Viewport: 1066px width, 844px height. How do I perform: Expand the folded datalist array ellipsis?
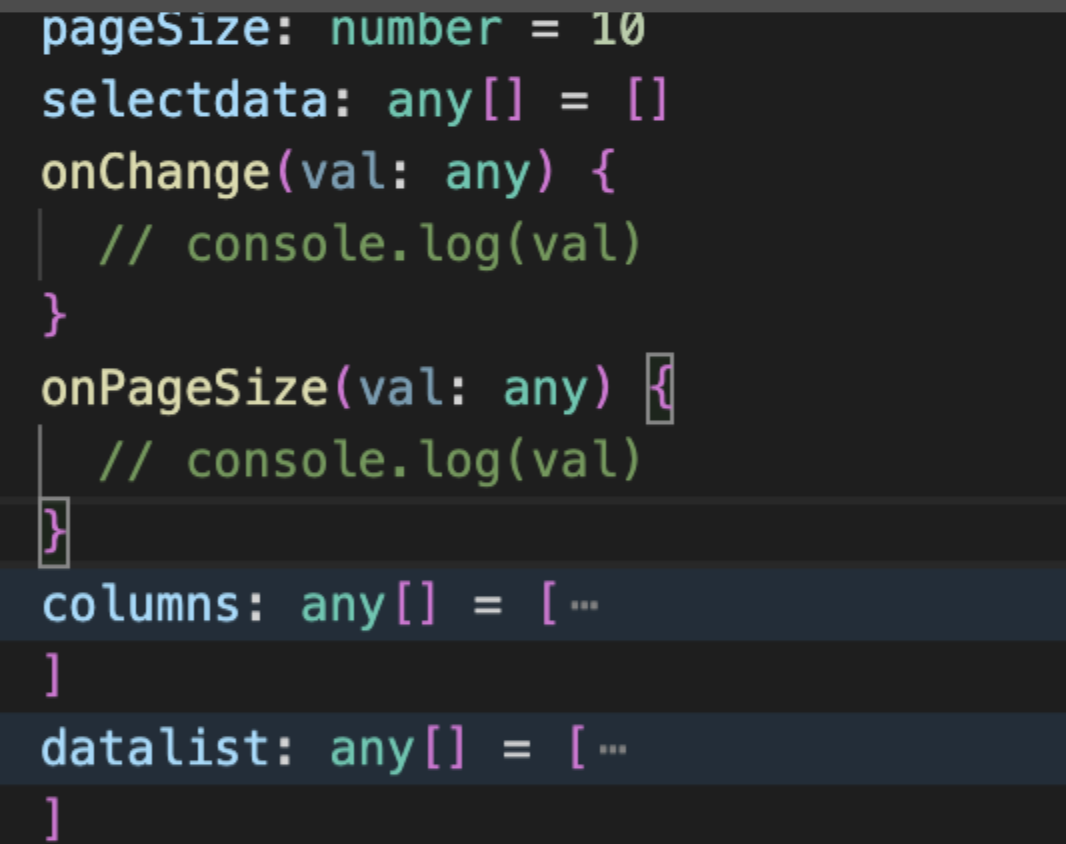613,749
